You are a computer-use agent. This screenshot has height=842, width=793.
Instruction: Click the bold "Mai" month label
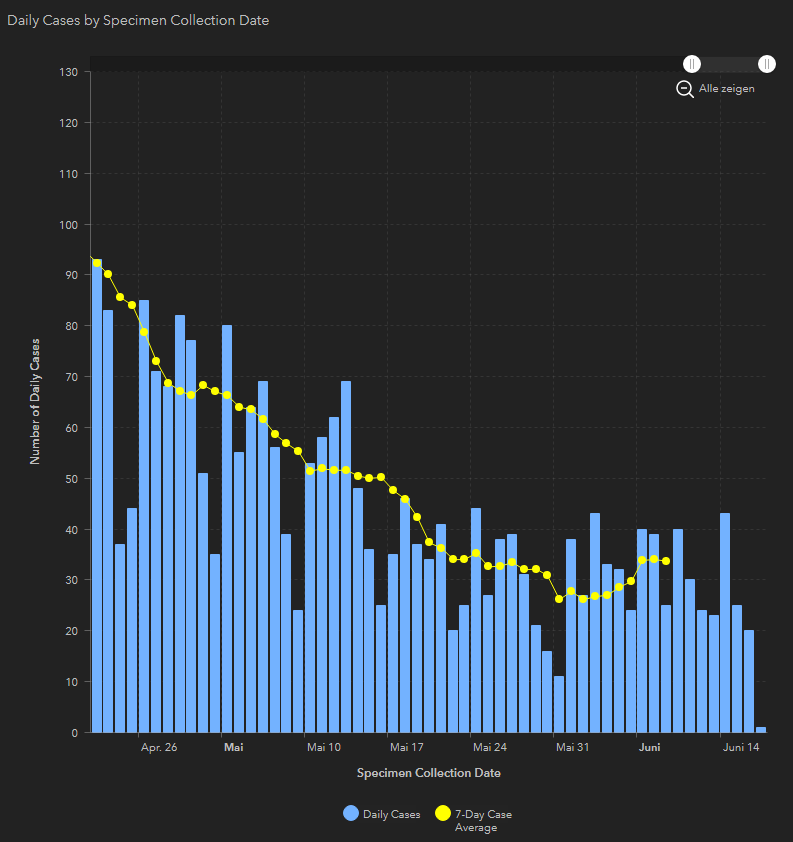click(x=234, y=747)
